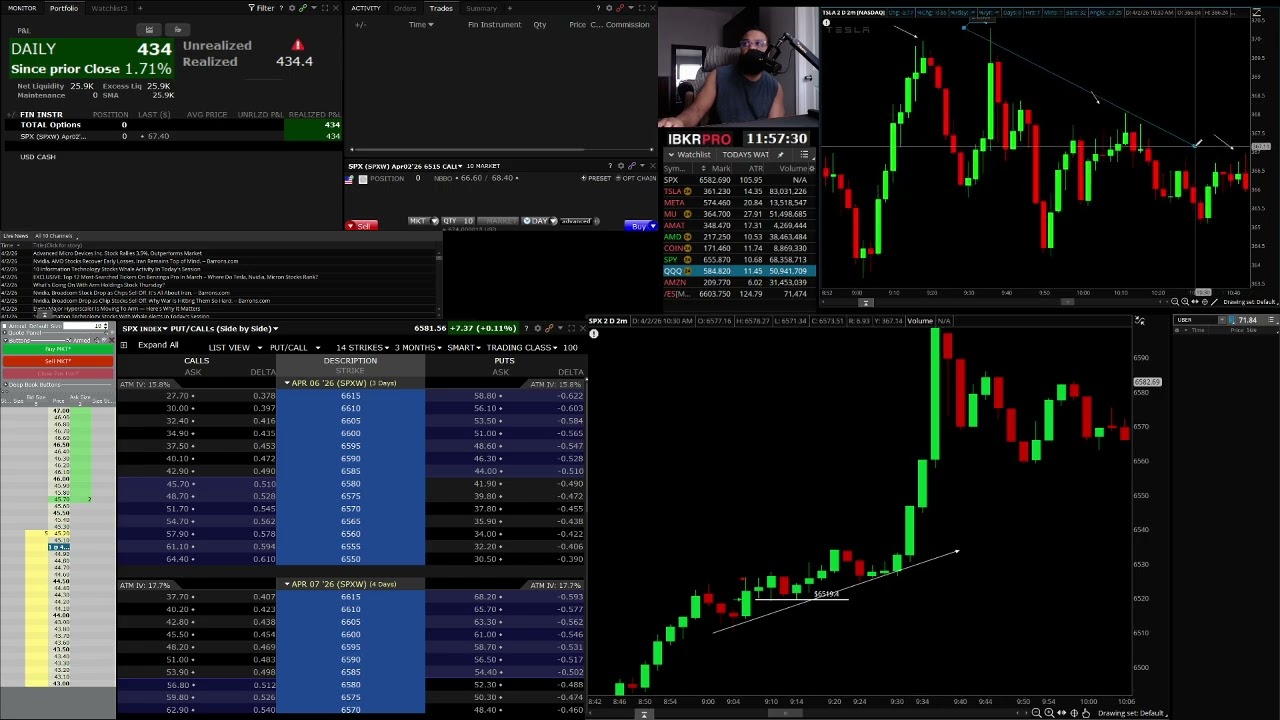Click the US flag icon in order entry
Image resolution: width=1280 pixels, height=720 pixels.
click(x=349, y=179)
